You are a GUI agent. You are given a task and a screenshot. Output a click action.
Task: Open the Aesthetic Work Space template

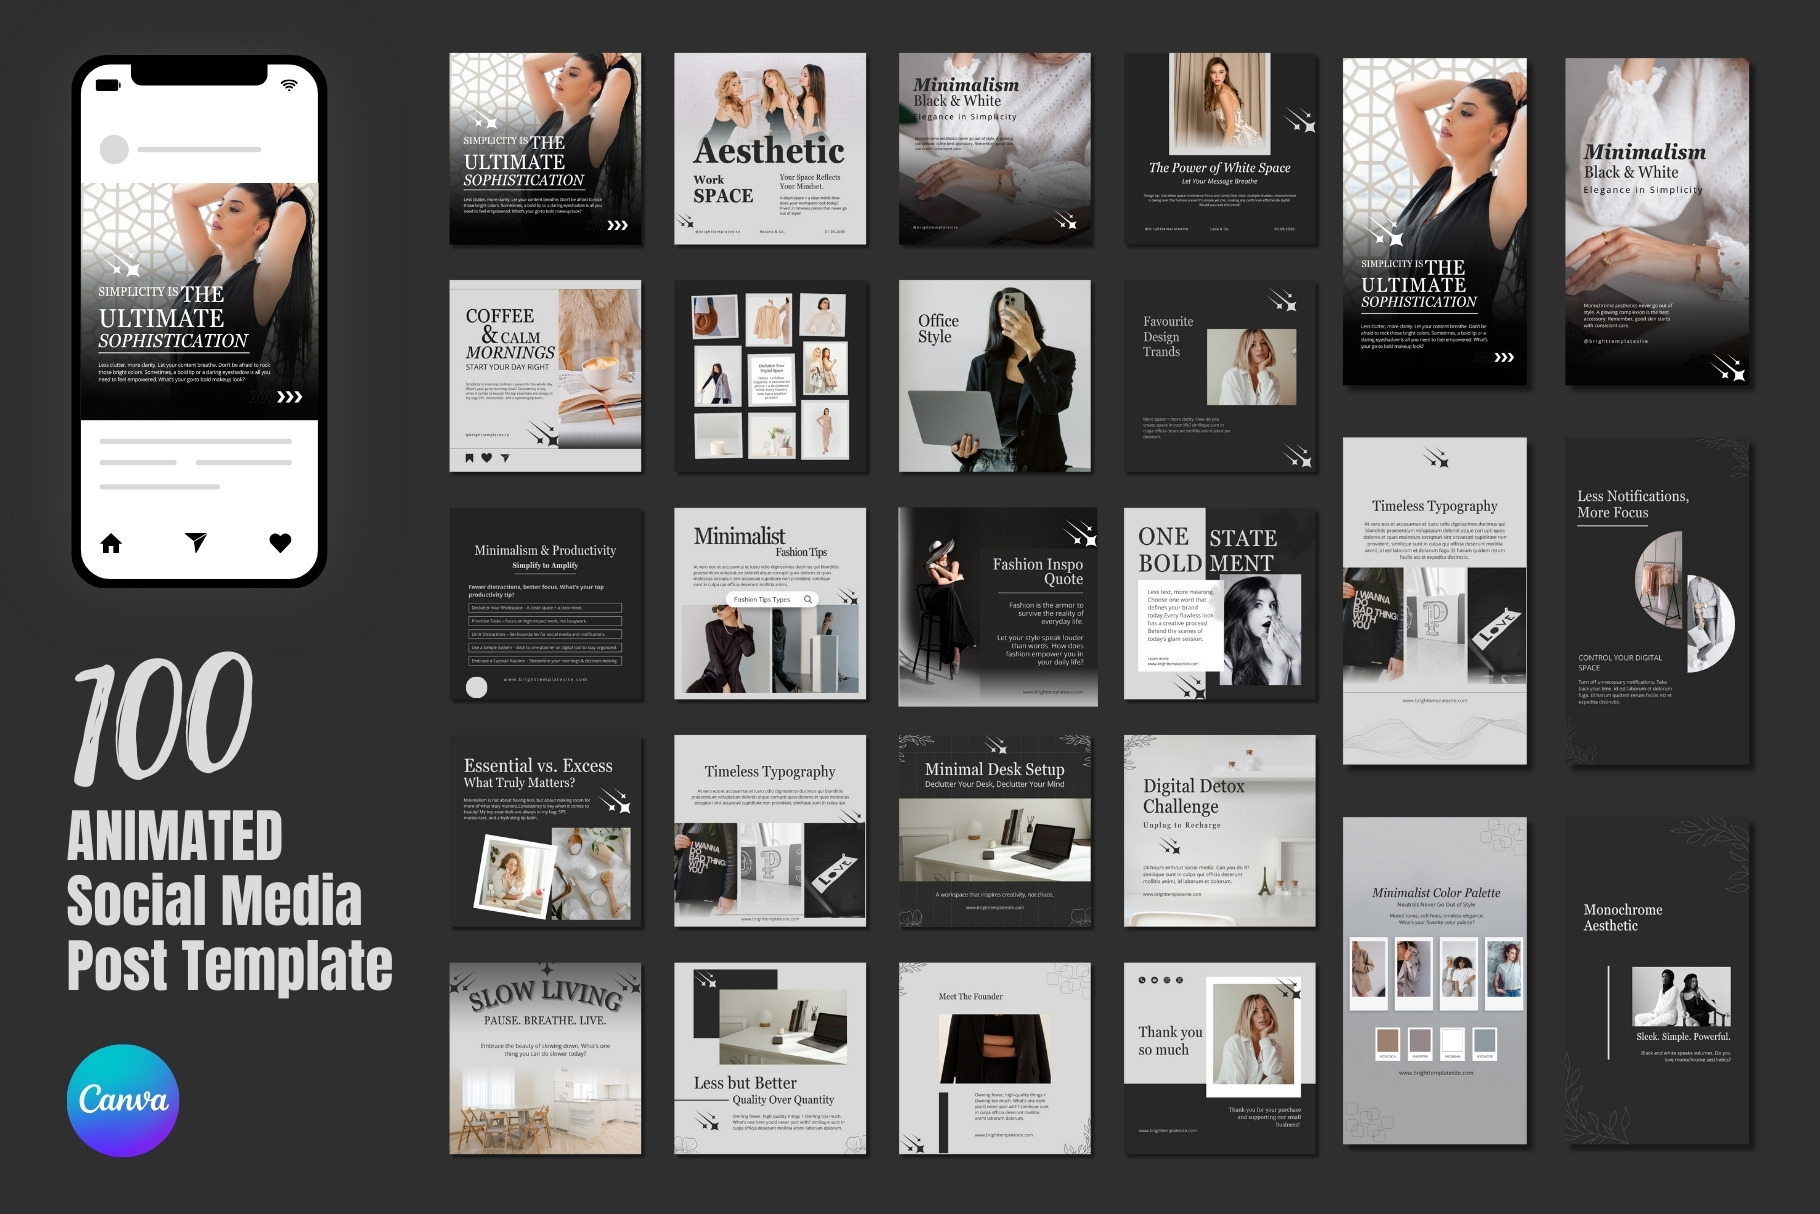(770, 148)
